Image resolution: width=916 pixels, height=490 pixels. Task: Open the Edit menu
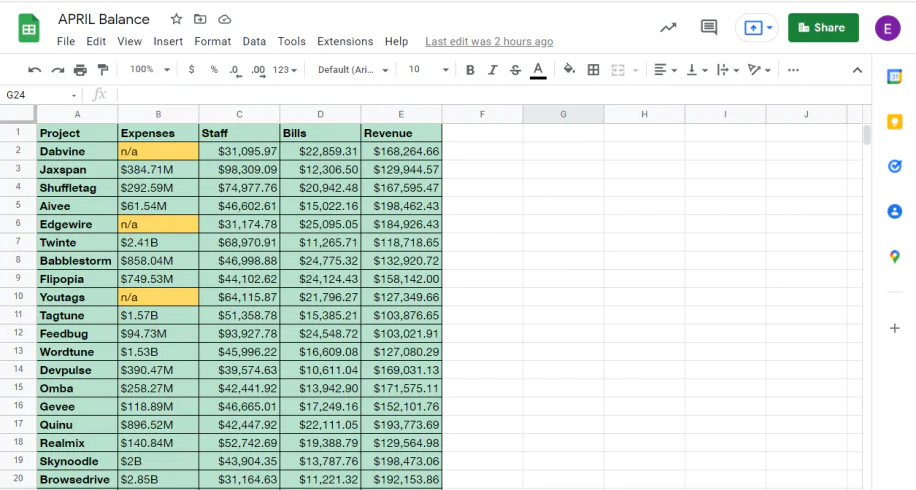tap(96, 41)
